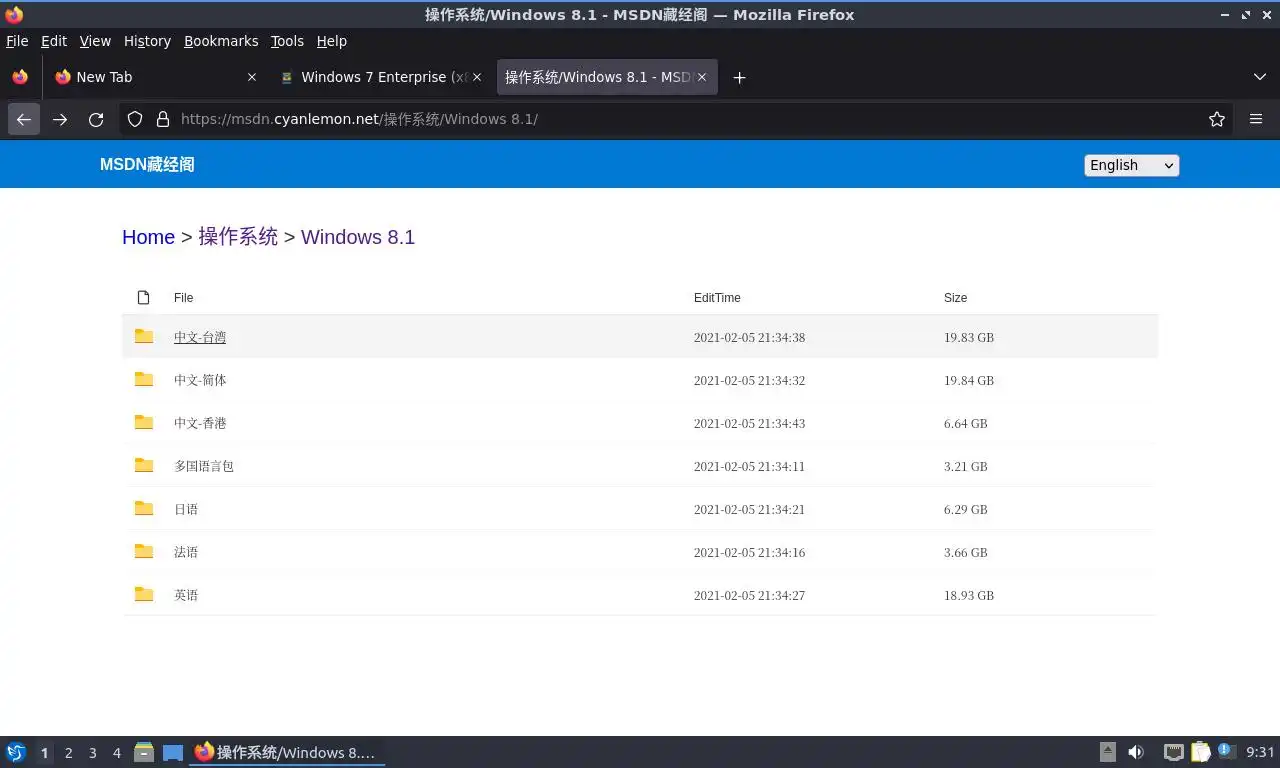Click folder icon beside 法语

[144, 551]
